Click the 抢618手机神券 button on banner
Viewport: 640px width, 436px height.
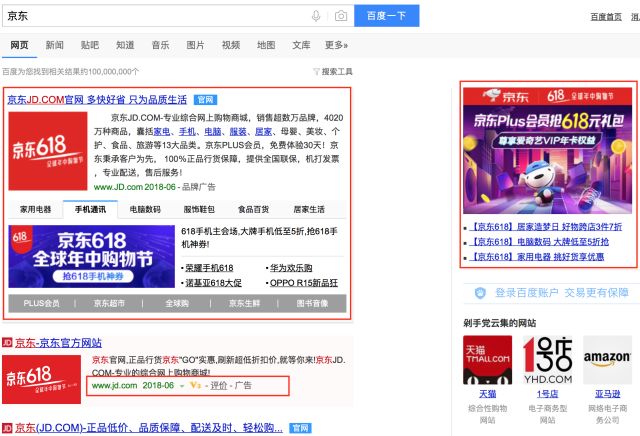pyautogui.click(x=93, y=276)
